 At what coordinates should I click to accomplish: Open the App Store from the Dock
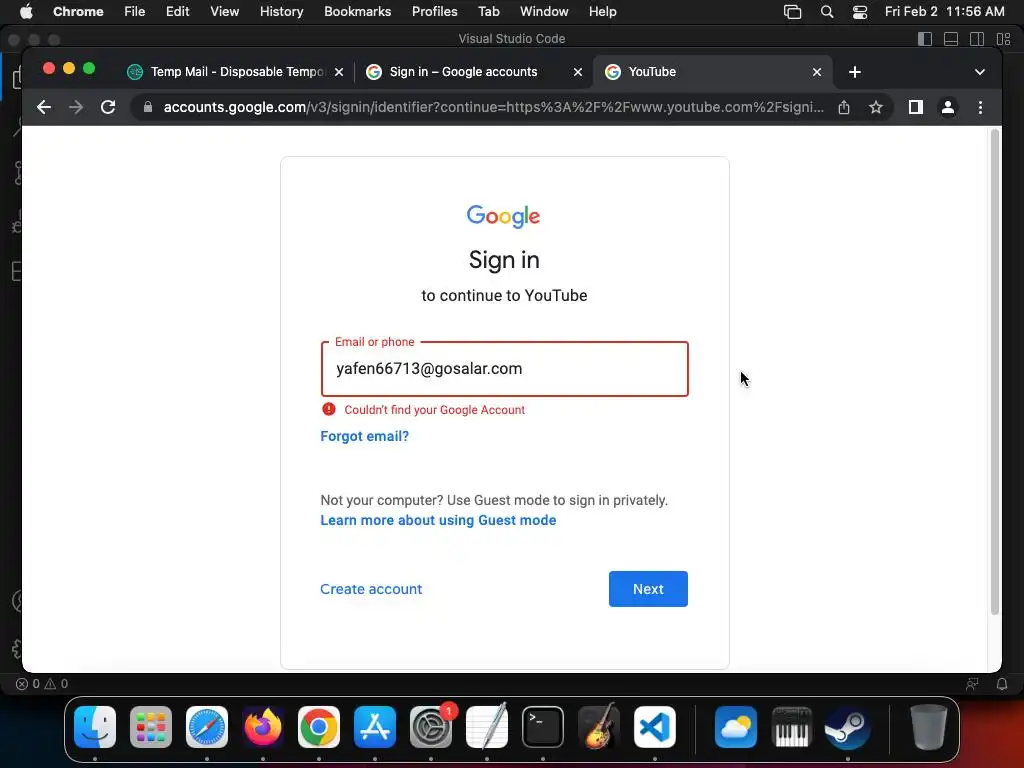click(375, 727)
